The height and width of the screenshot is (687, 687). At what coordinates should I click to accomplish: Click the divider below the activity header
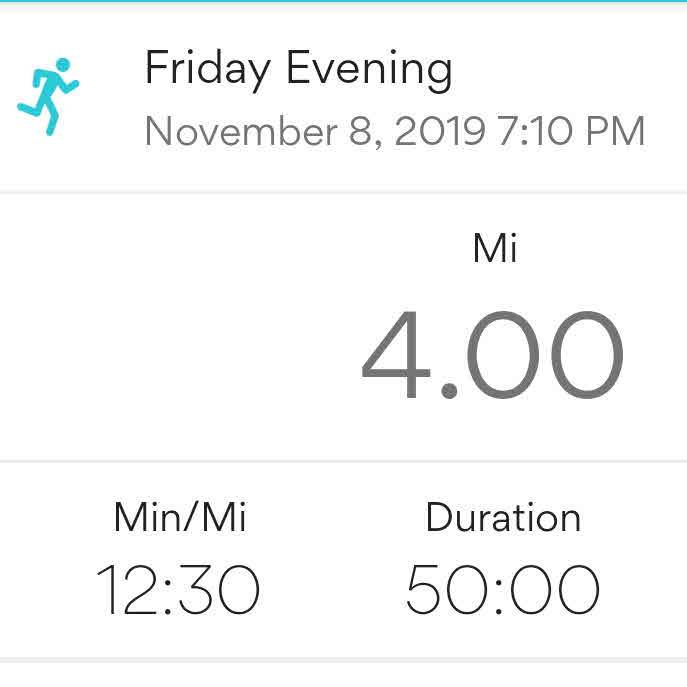[343, 192]
